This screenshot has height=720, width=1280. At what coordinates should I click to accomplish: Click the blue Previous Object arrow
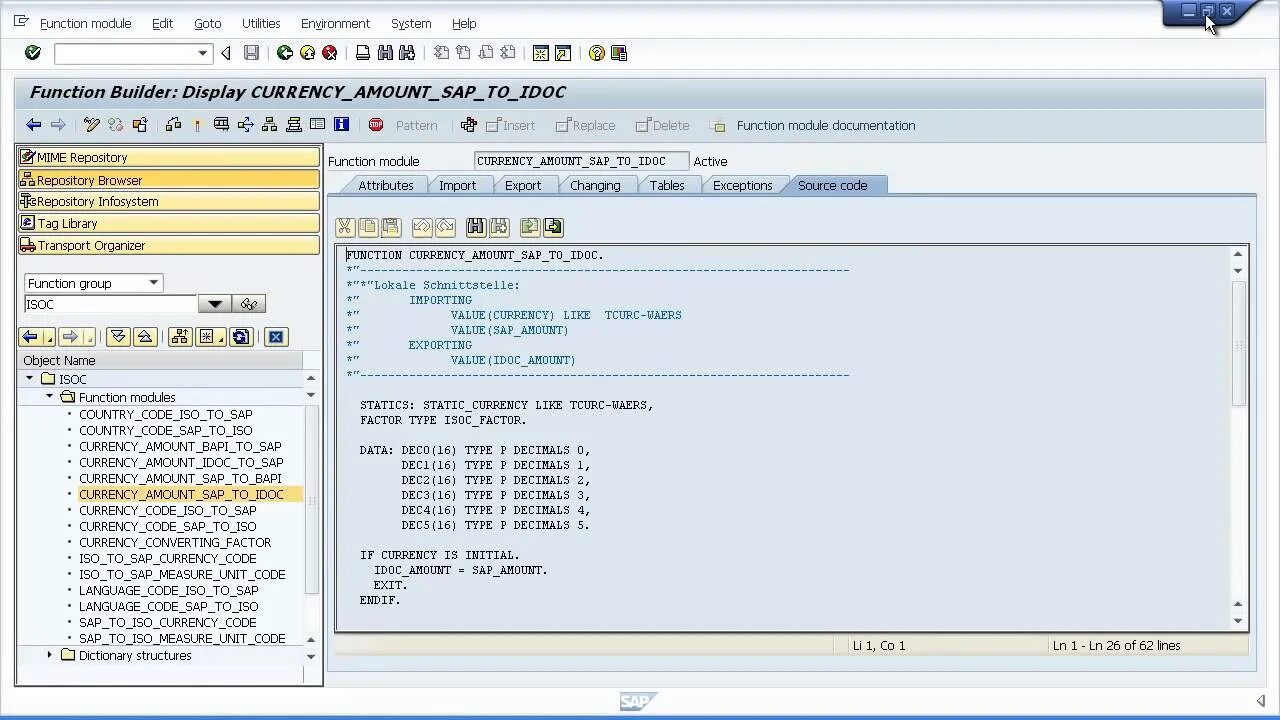click(x=31, y=337)
